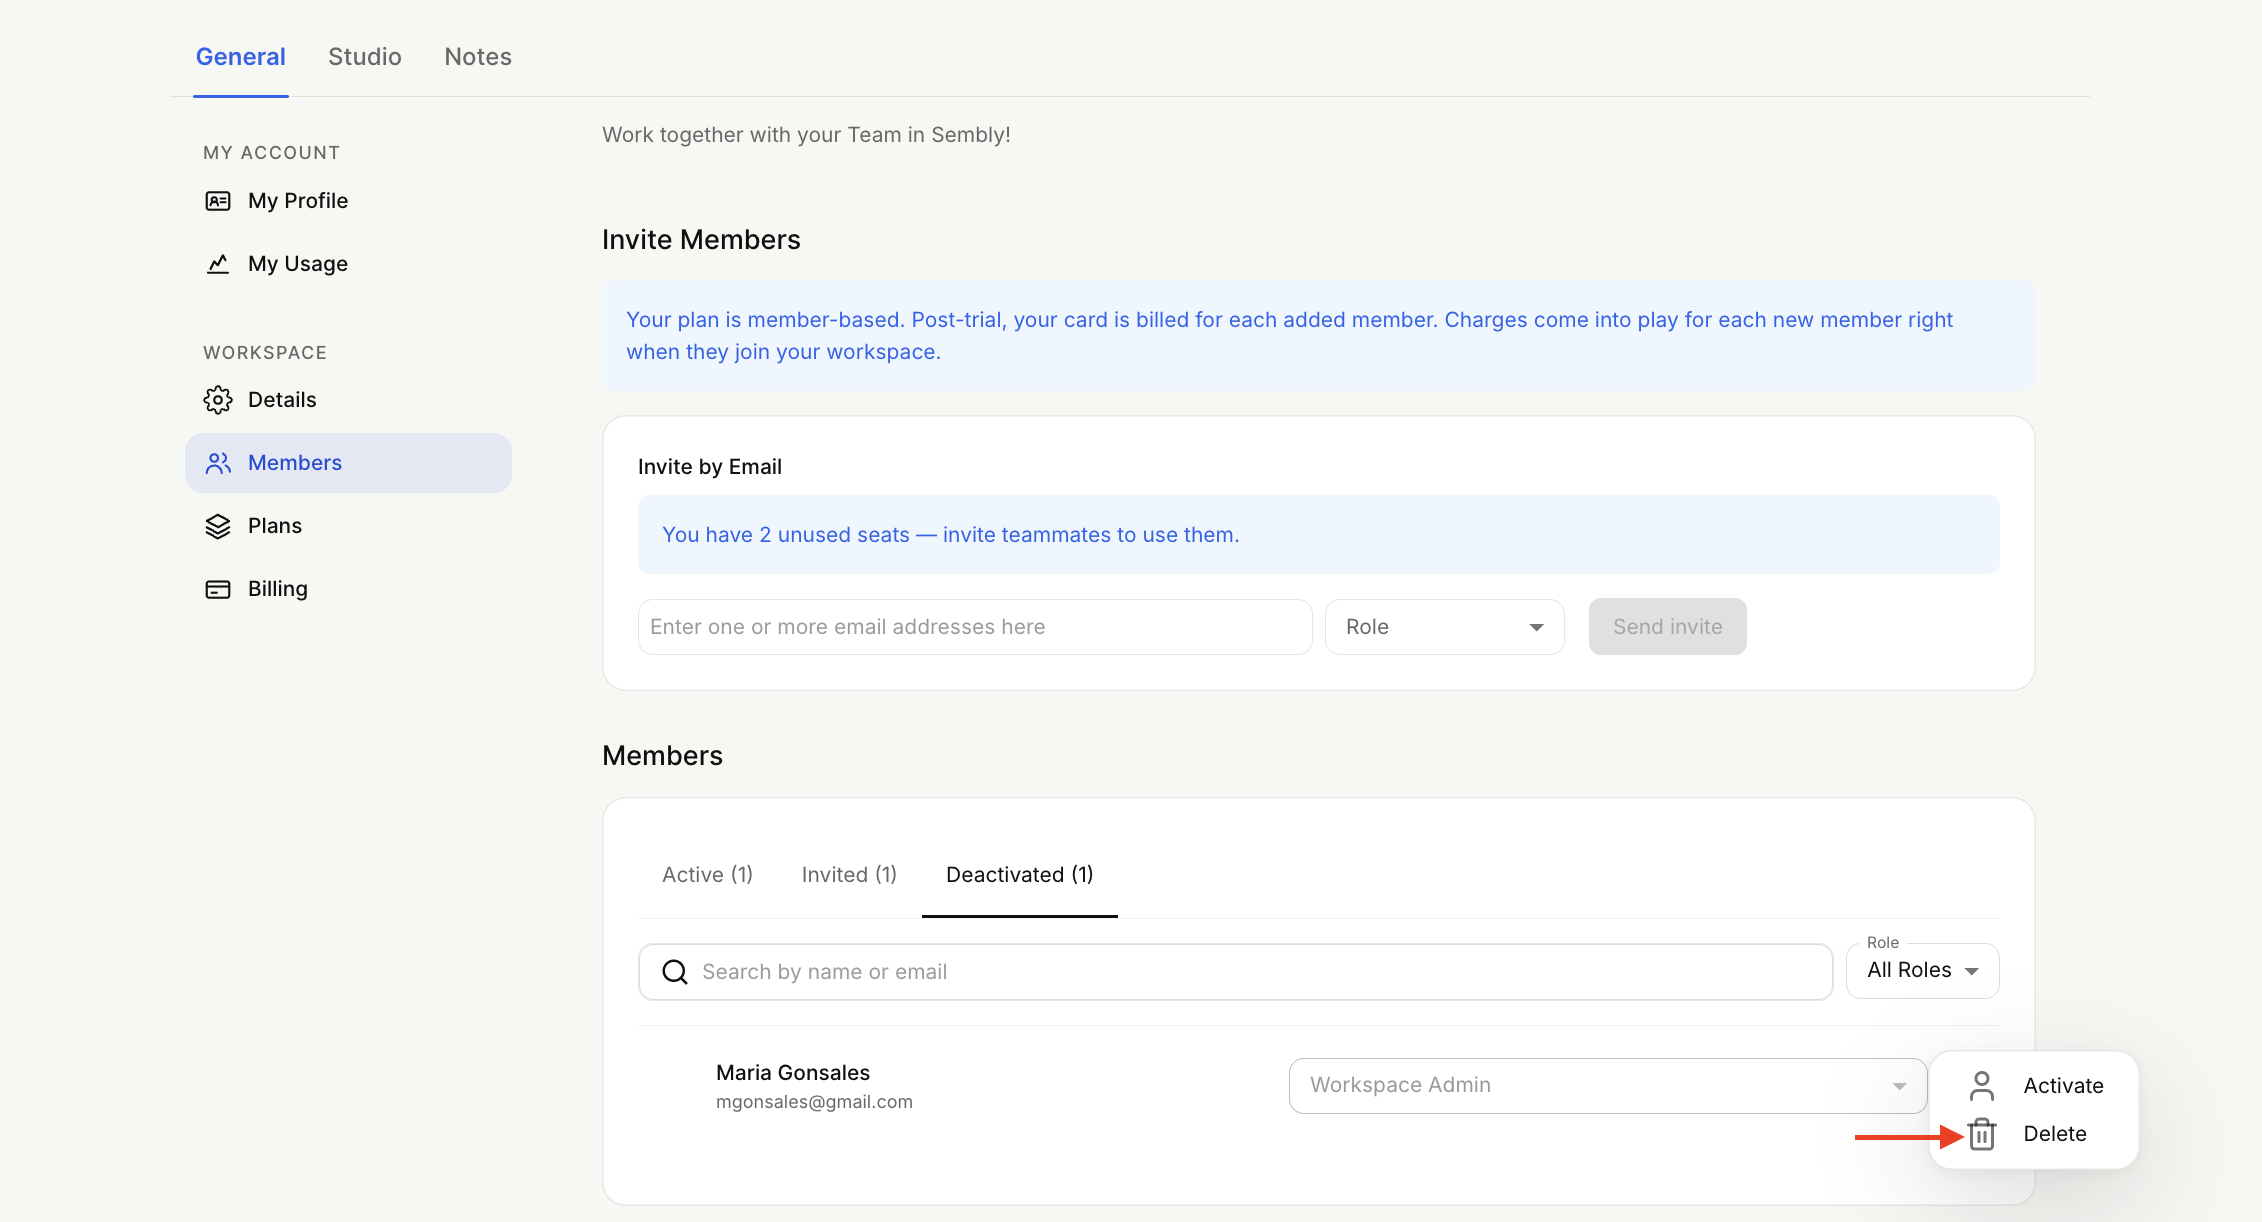Viewport: 2262px width, 1222px height.
Task: Open the Role dropdown for invite
Action: (x=1444, y=627)
